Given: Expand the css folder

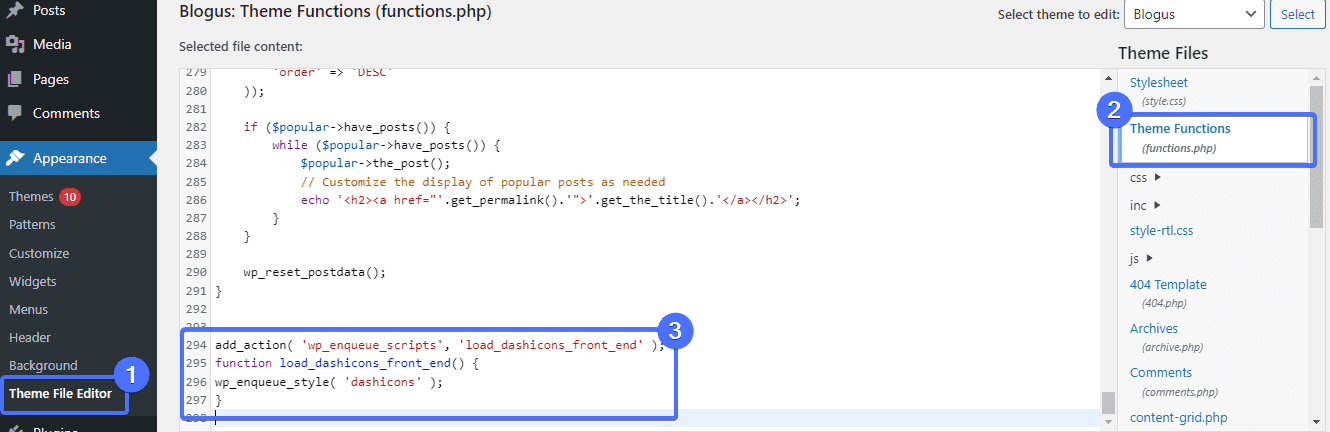Looking at the screenshot, I should pyautogui.click(x=1145, y=177).
